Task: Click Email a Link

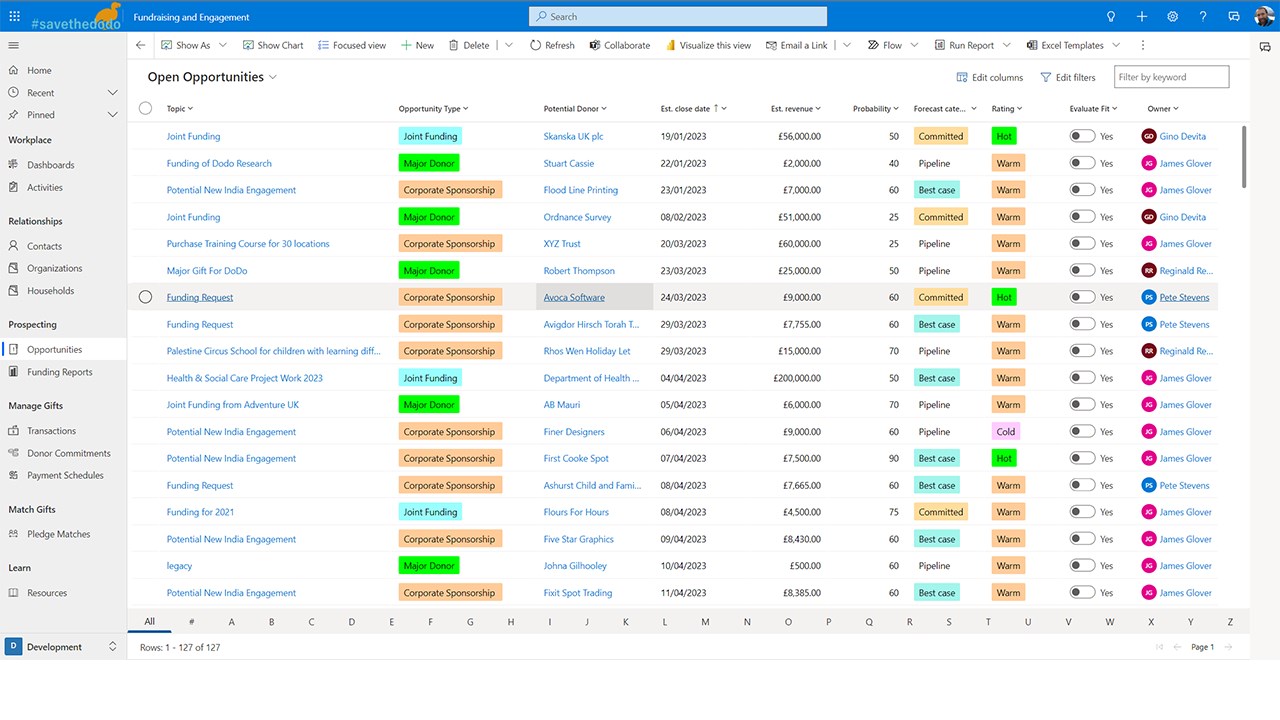Action: coord(797,45)
